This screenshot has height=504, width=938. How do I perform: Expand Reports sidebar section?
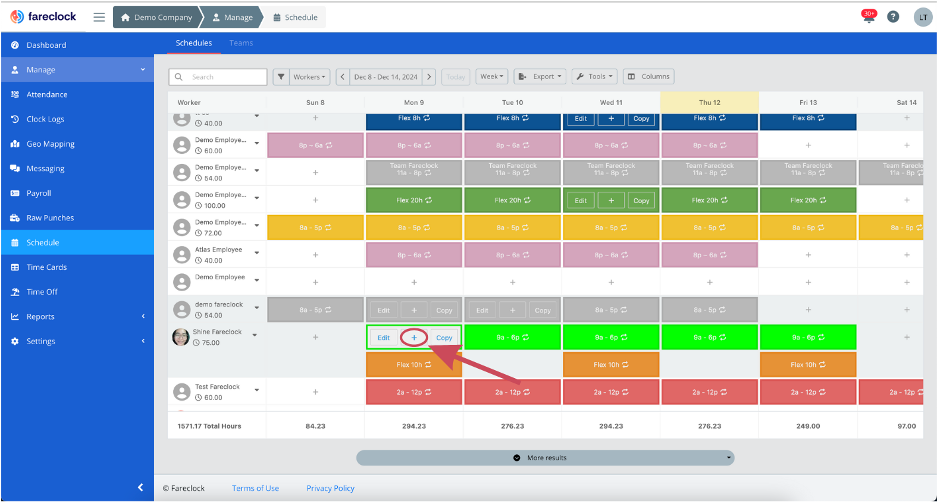[77, 316]
